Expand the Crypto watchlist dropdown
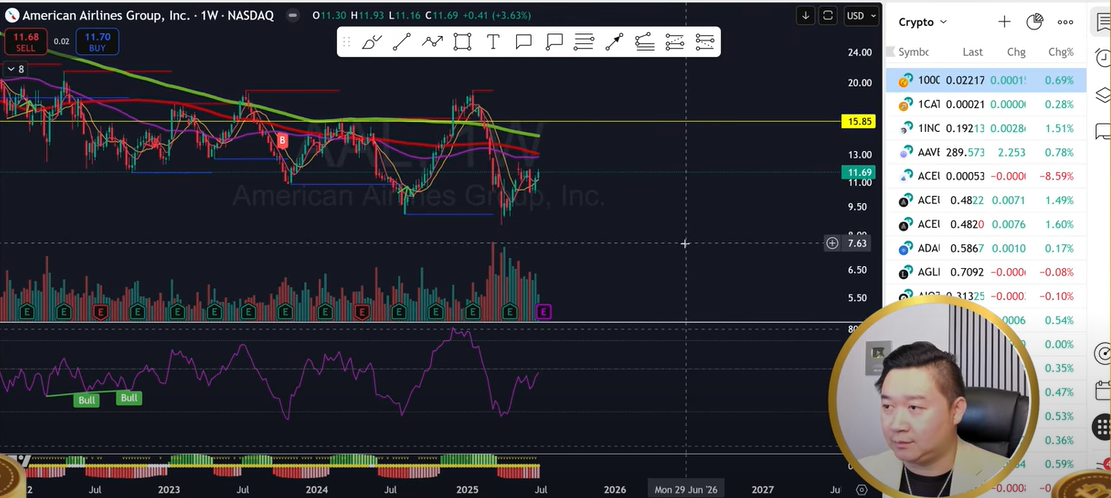Image resolution: width=1111 pixels, height=498 pixels. pos(922,21)
